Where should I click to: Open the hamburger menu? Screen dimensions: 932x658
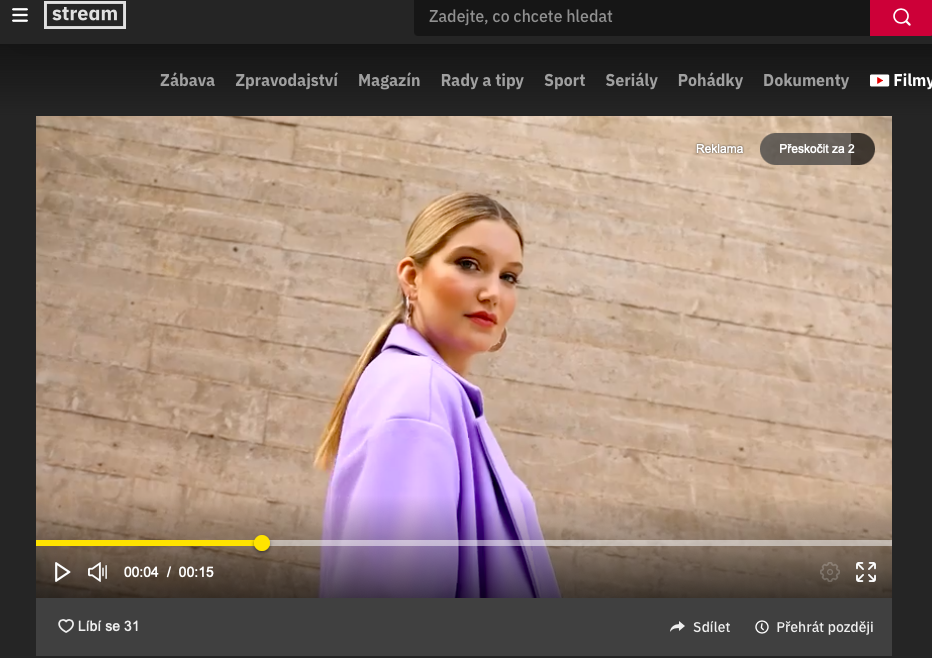coord(20,16)
